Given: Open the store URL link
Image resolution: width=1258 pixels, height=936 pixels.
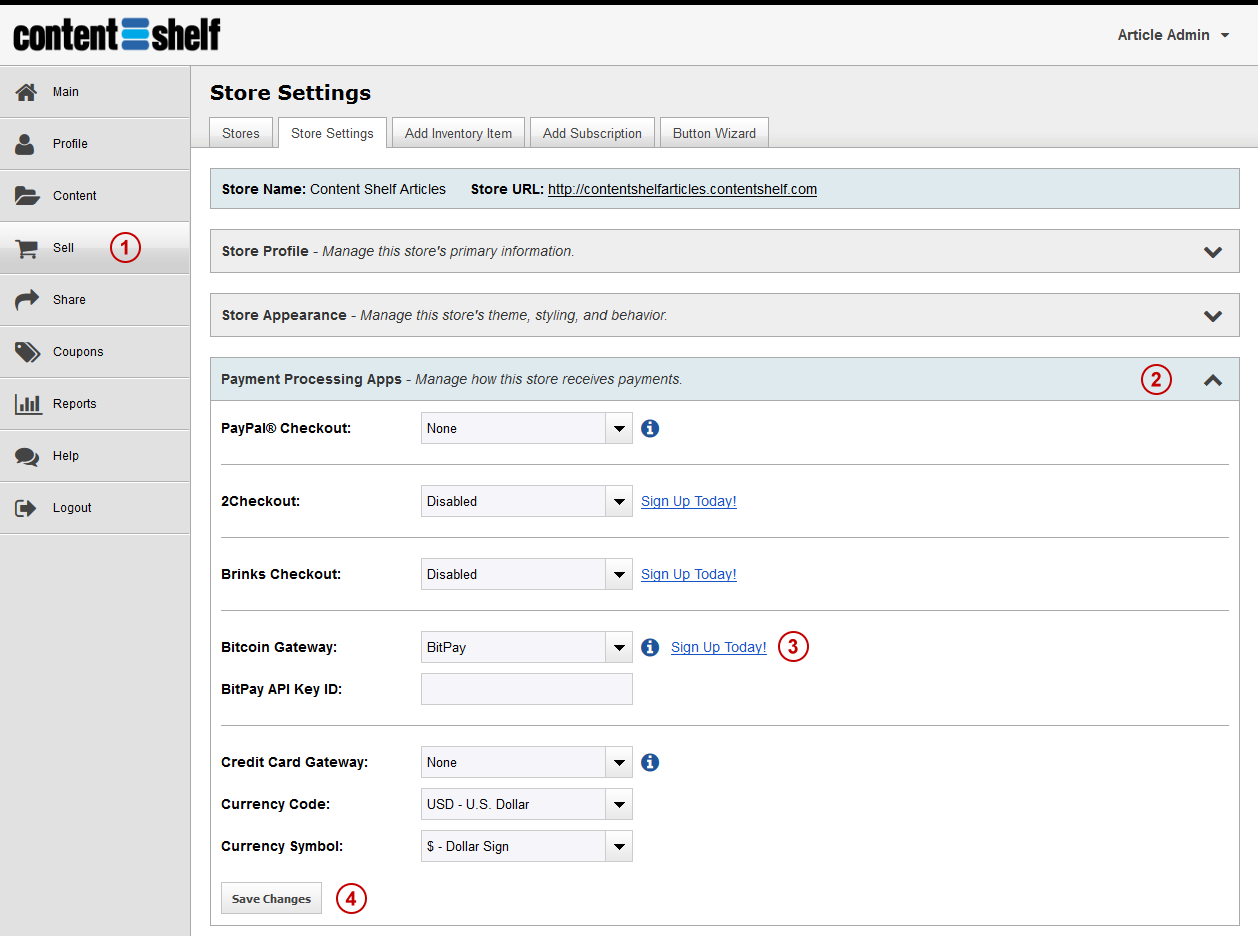Looking at the screenshot, I should 682,189.
